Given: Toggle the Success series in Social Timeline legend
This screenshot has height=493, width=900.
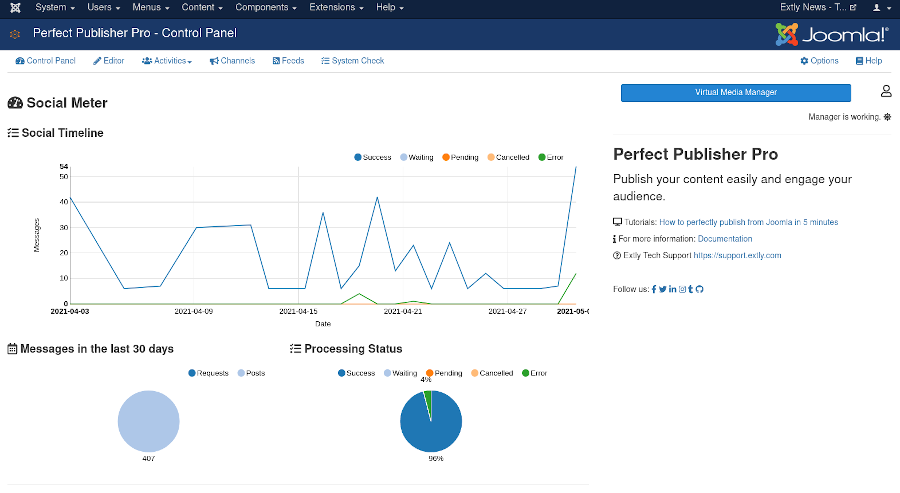Looking at the screenshot, I should 373,157.
